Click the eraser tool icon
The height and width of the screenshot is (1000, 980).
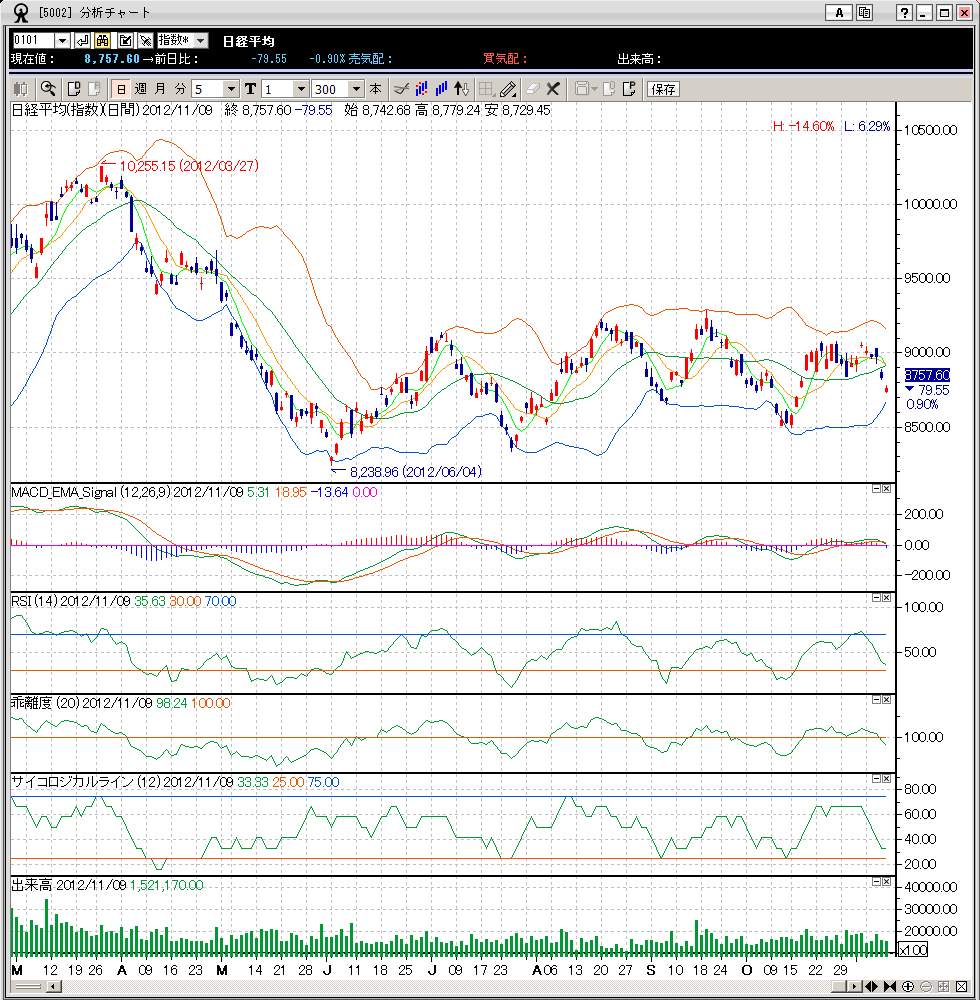pos(532,88)
